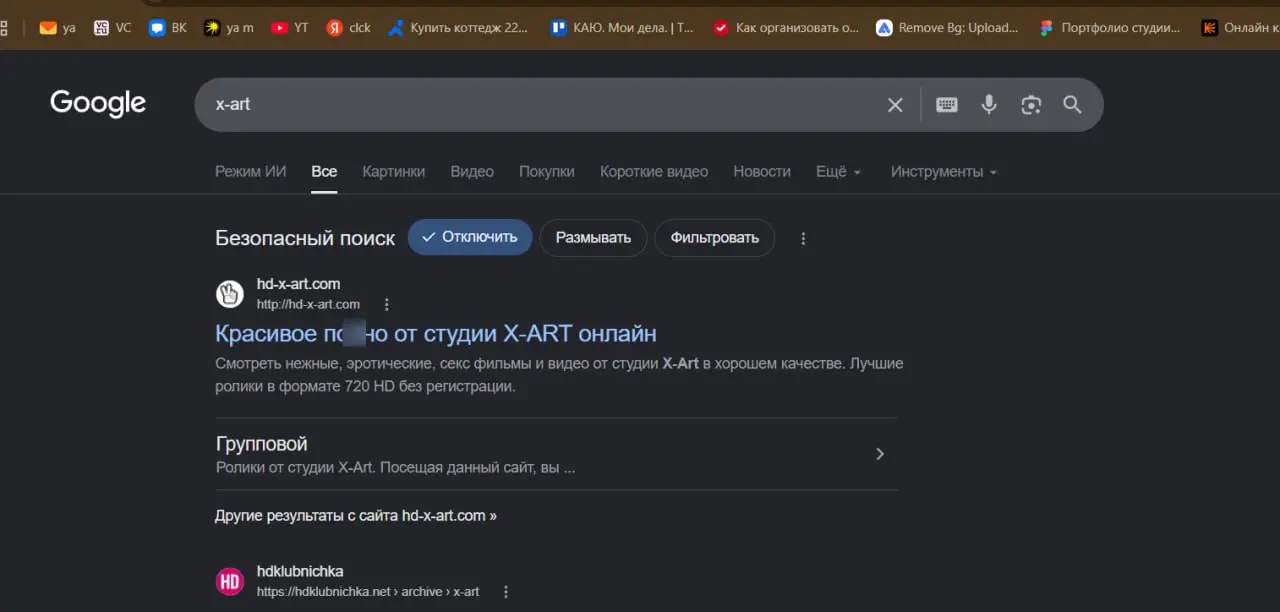
Task: Switch to the 'Новости' tab
Action: 762,172
